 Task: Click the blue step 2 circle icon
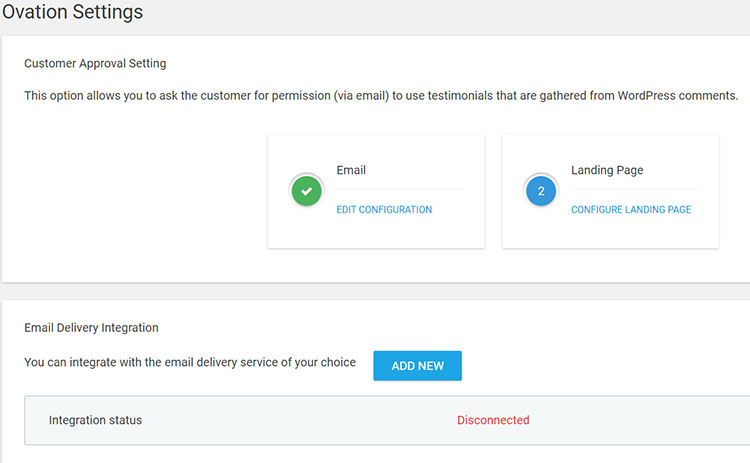pyautogui.click(x=541, y=190)
